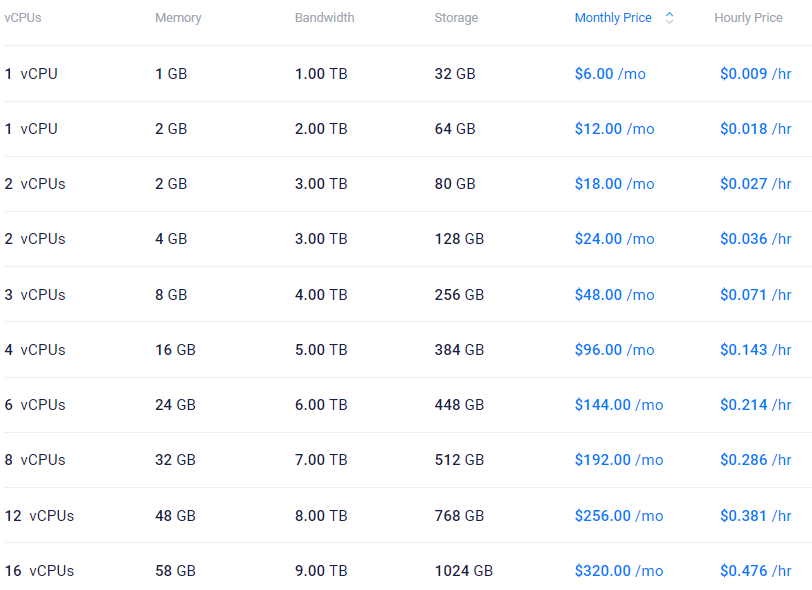This screenshot has width=812, height=590.
Task: Select the $96.00 /mo plan price
Action: pyautogui.click(x=614, y=350)
